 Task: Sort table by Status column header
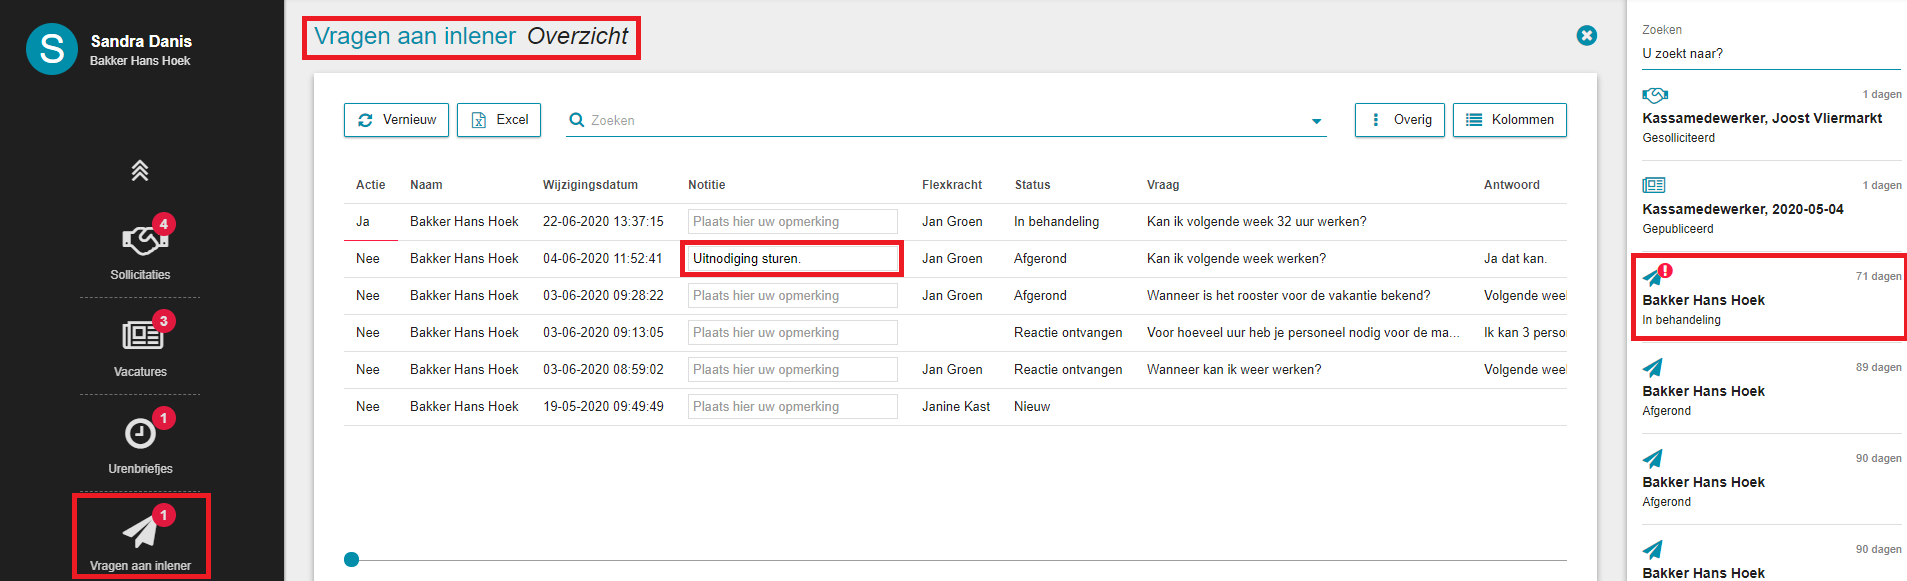coord(1032,185)
